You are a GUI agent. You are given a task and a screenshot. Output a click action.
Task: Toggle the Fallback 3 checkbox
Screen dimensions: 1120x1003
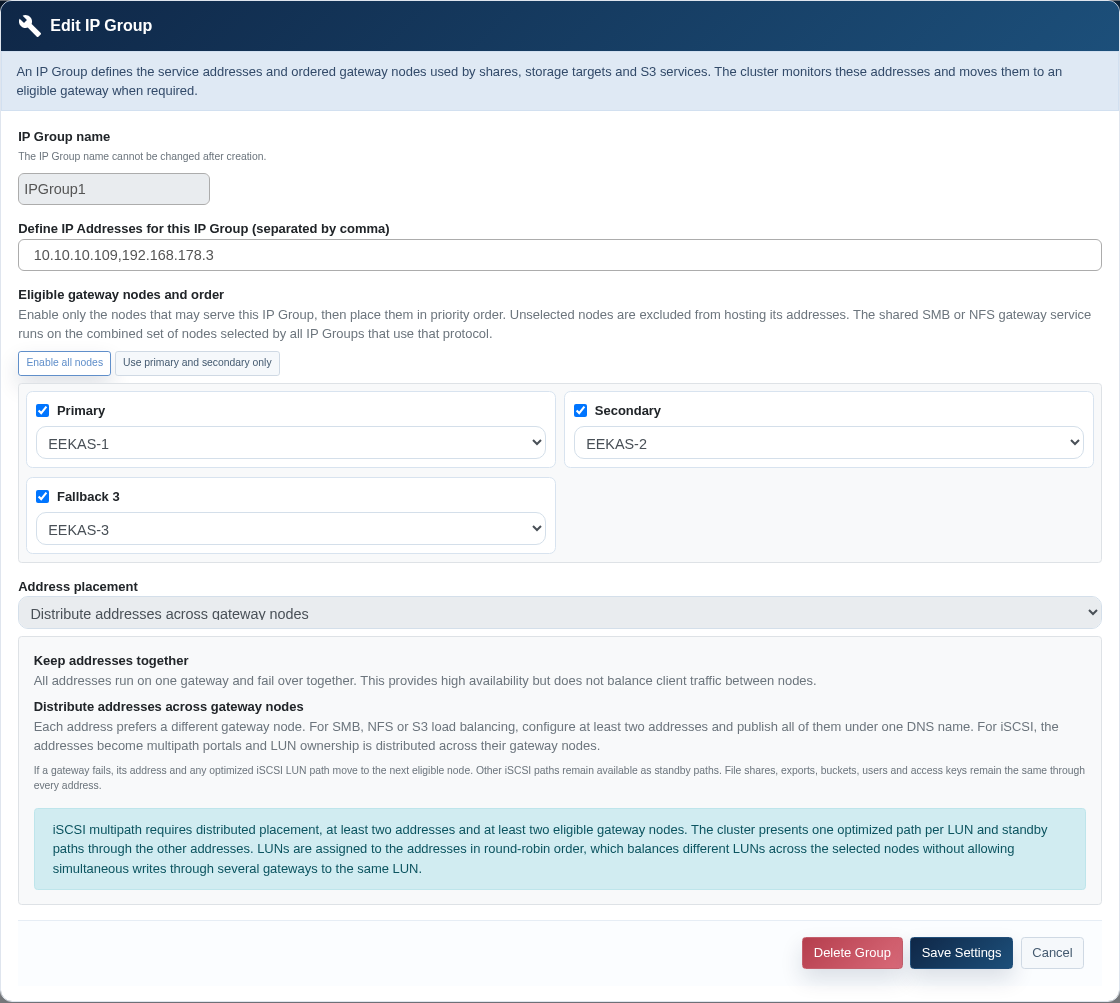pyautogui.click(x=43, y=496)
